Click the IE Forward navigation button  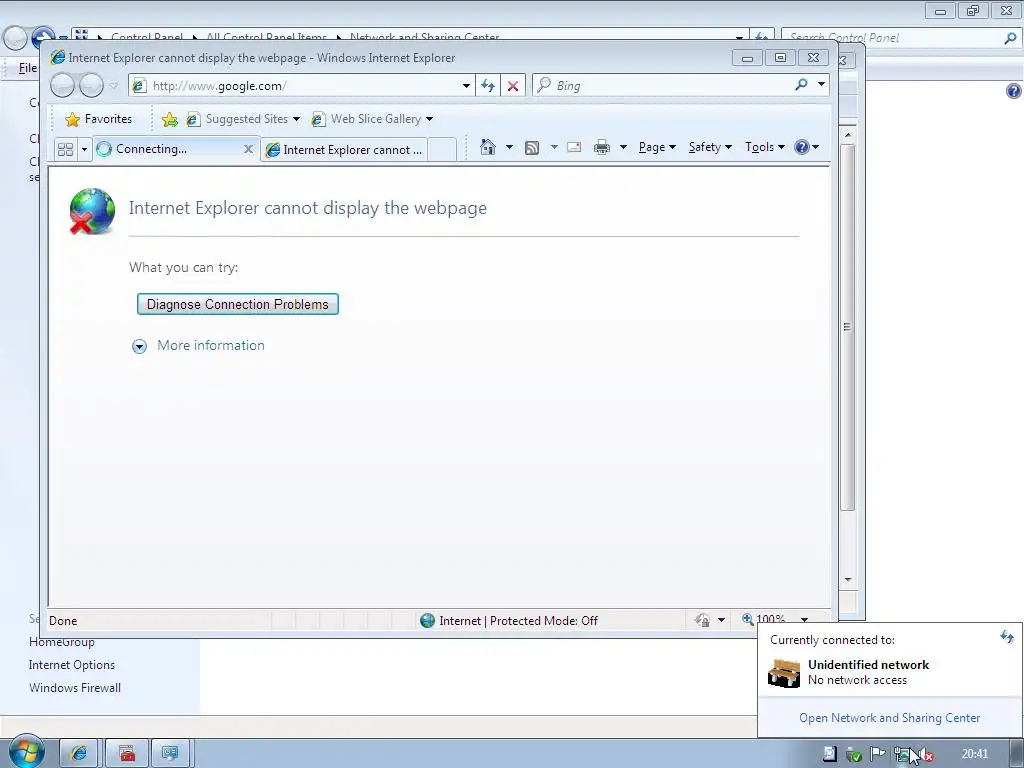click(91, 86)
